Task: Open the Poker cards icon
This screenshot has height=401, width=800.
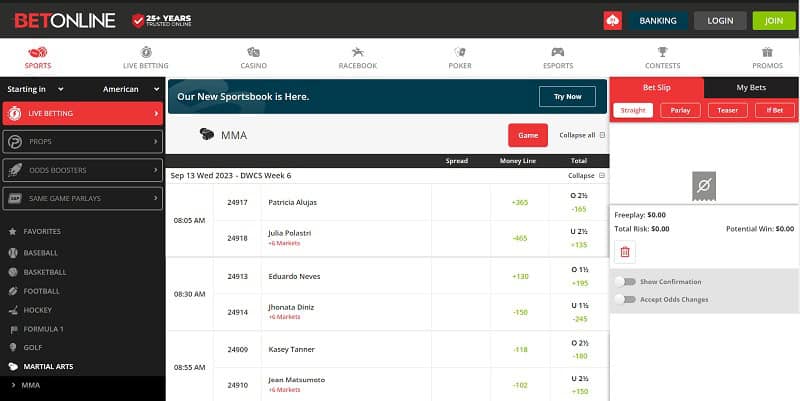Action: pos(460,52)
